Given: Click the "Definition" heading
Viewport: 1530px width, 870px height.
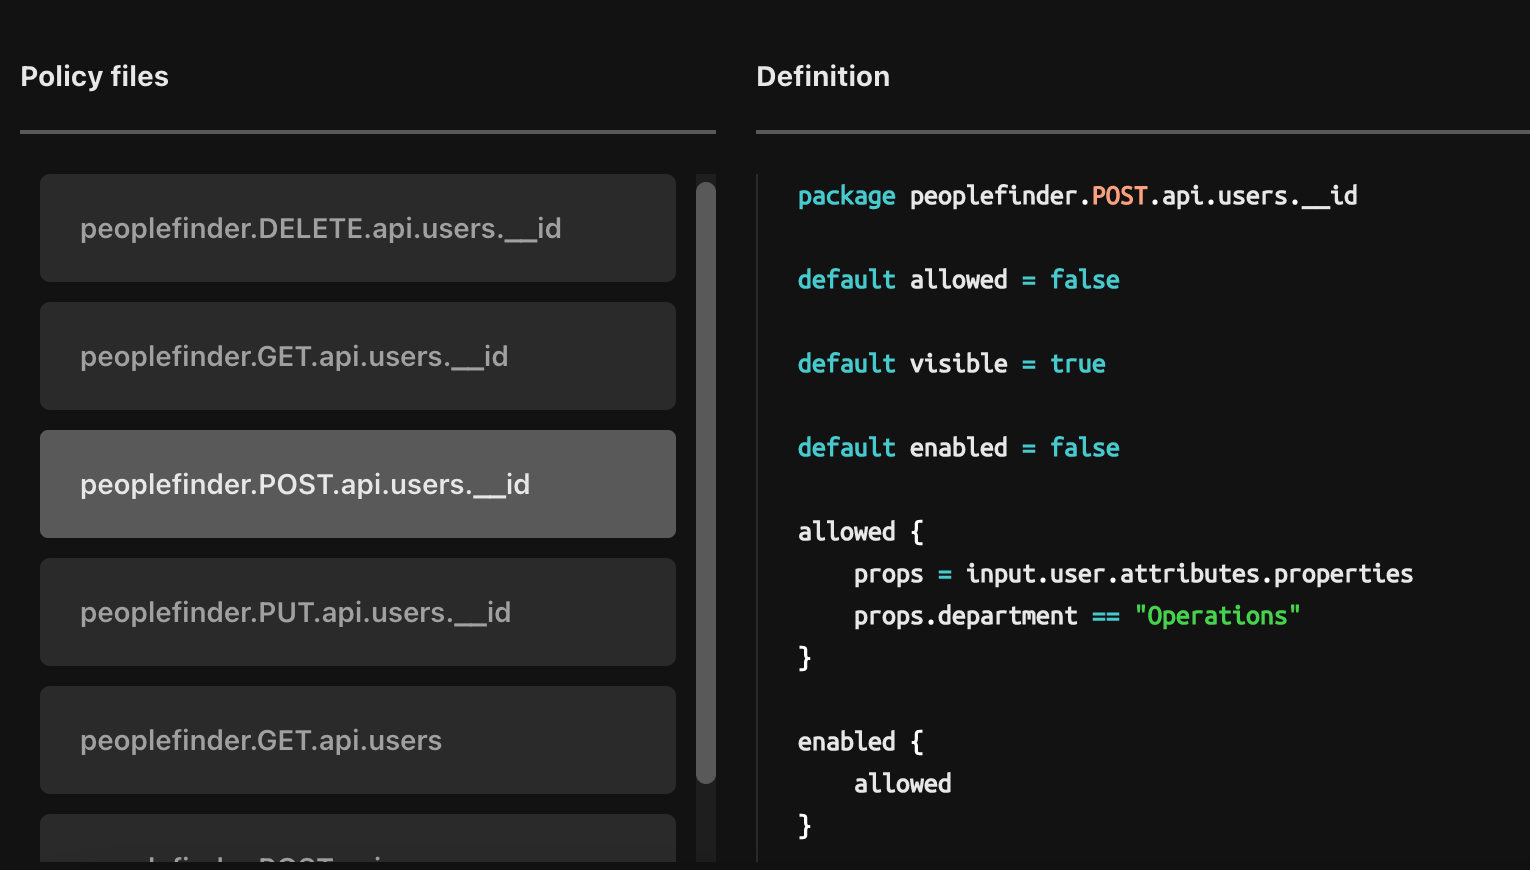Looking at the screenshot, I should [823, 77].
